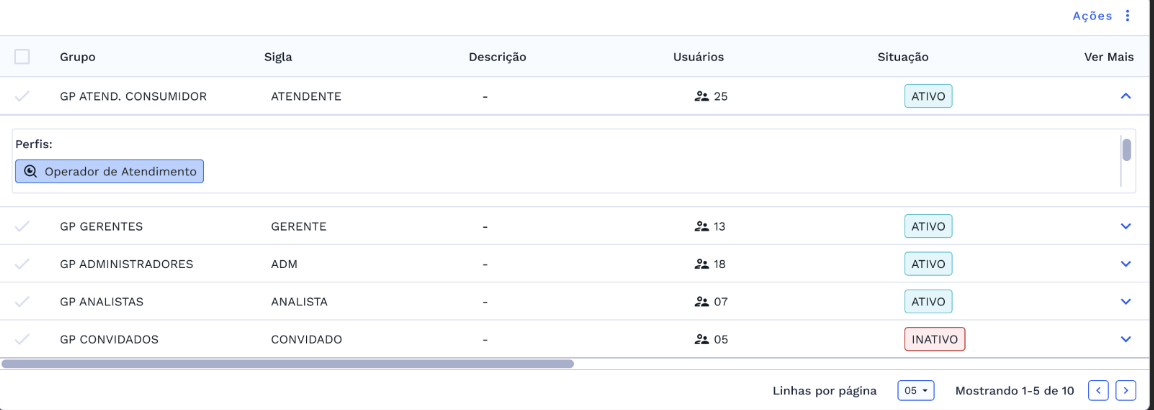Sort by the Situação column header
Image resolution: width=1154 pixels, height=410 pixels.
(903, 57)
